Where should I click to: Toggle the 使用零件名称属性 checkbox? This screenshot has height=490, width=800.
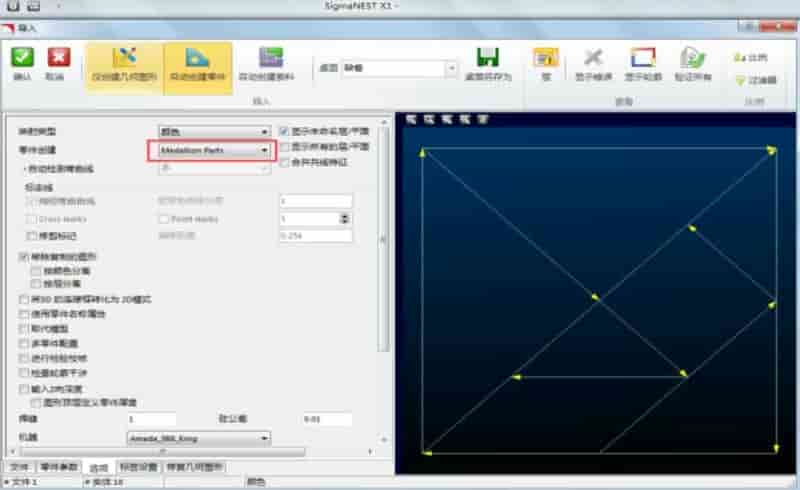[x=23, y=313]
